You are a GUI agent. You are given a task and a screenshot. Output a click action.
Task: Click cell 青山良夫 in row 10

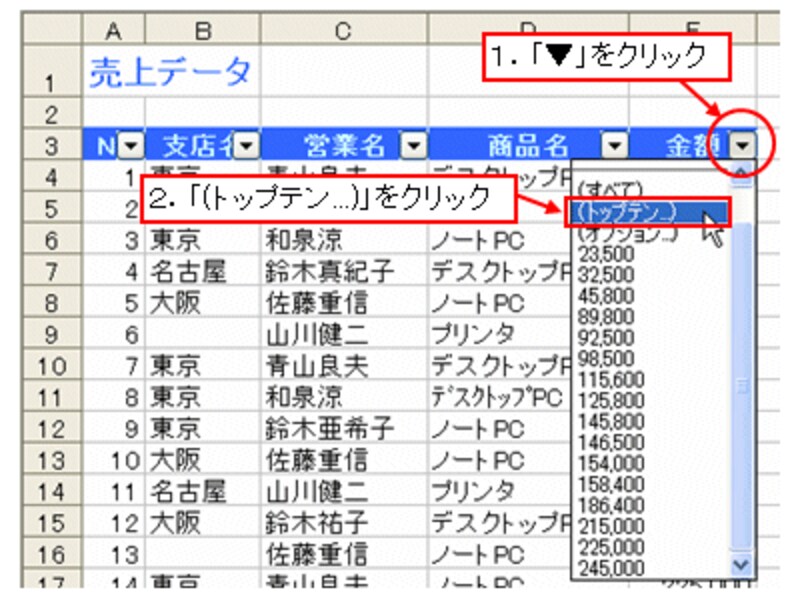coord(344,366)
